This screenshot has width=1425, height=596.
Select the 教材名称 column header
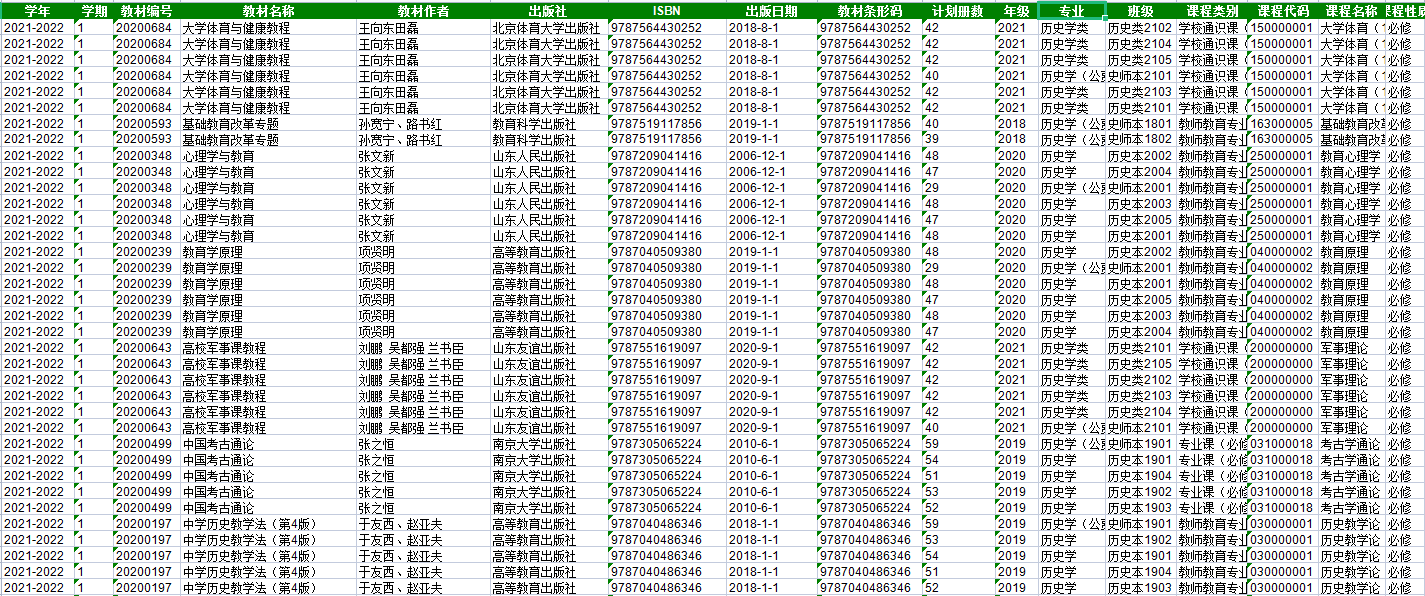pos(267,11)
